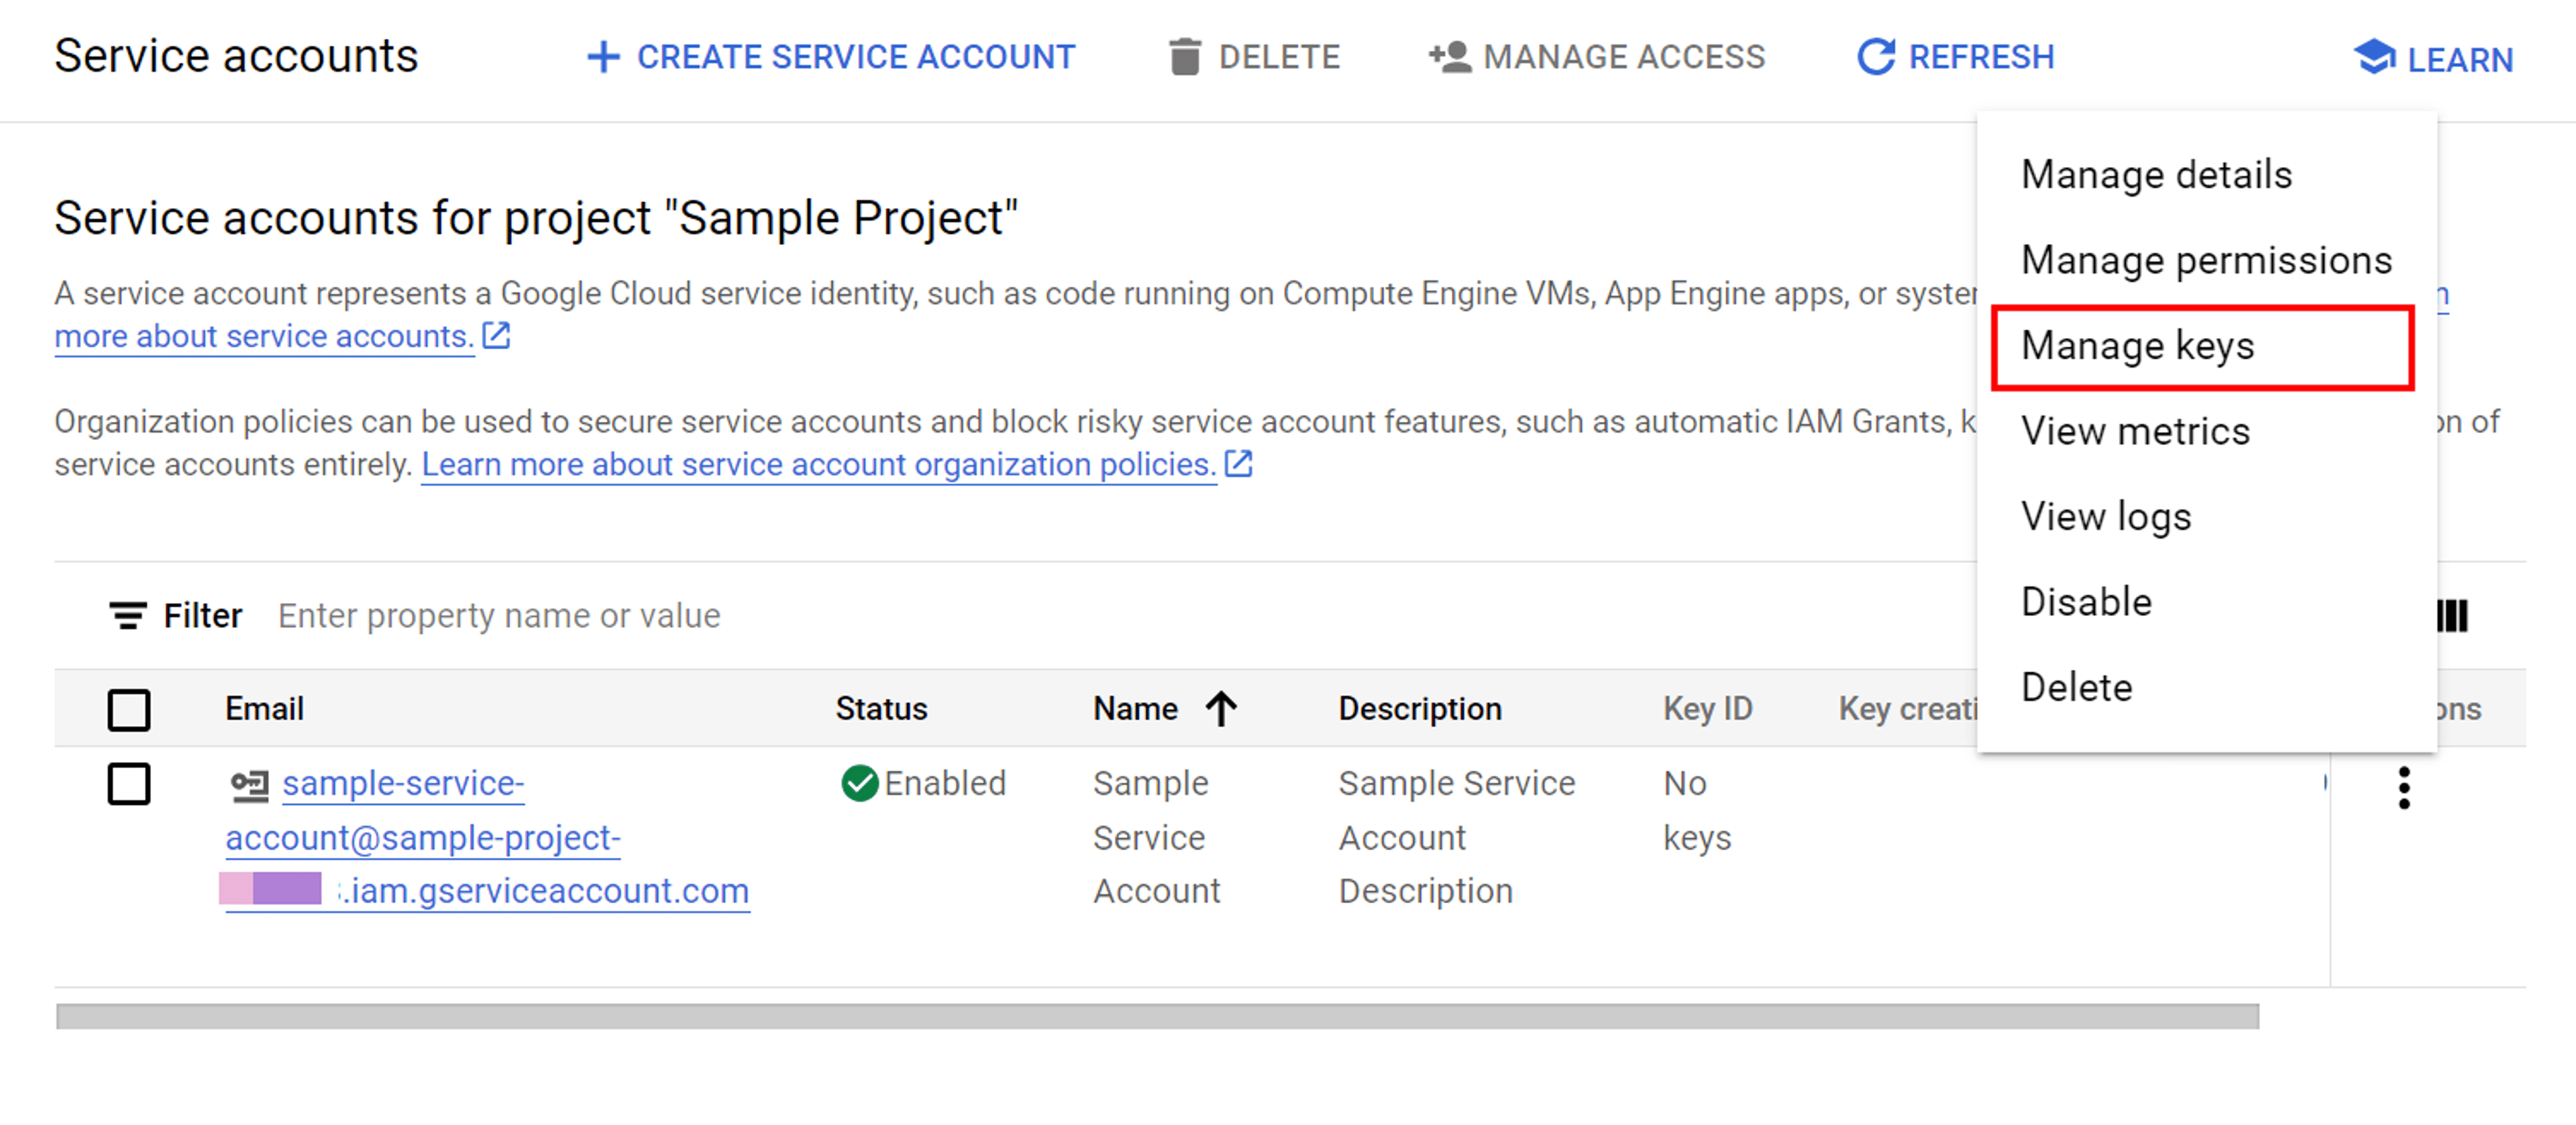Click the plus icon beside Create Service Account

[x=603, y=57]
